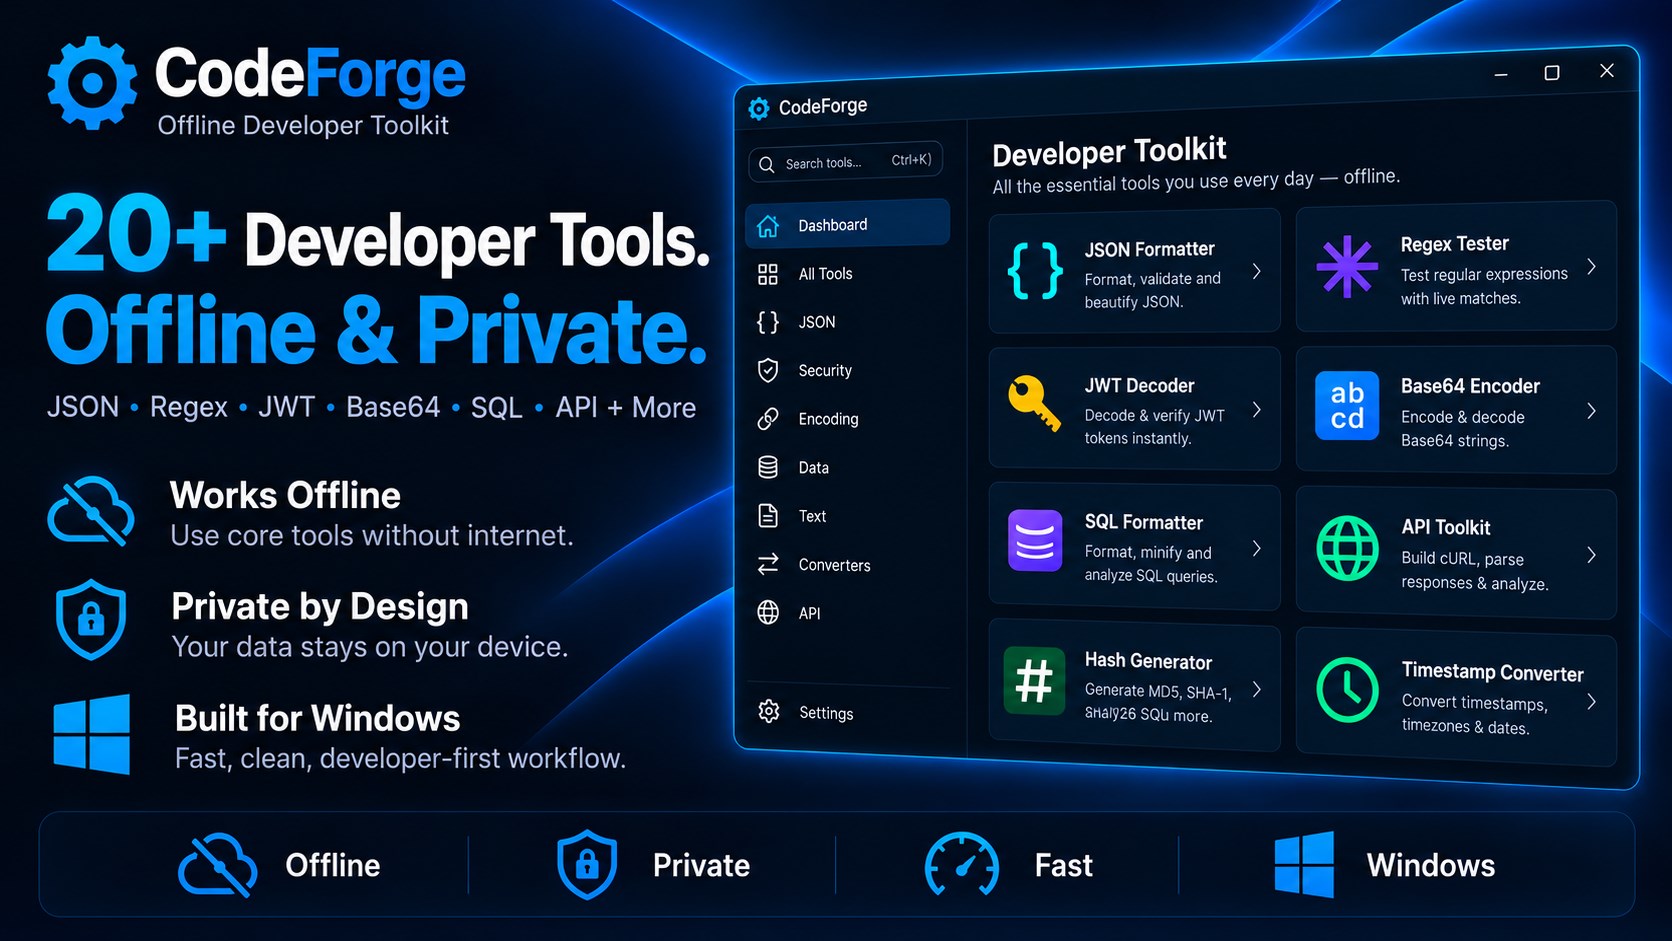Expand the JWT Decoder card chevron
This screenshot has height=941, width=1672.
(1257, 410)
